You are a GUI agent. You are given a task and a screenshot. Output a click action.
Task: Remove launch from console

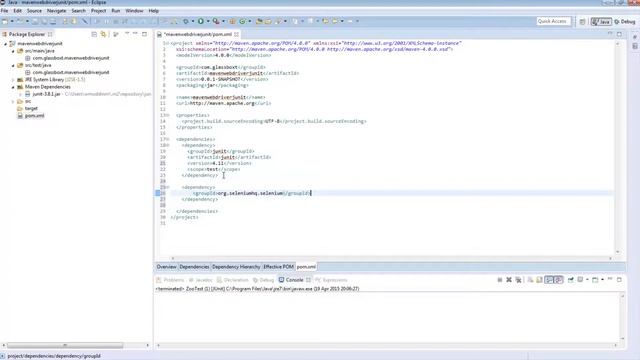pos(509,280)
